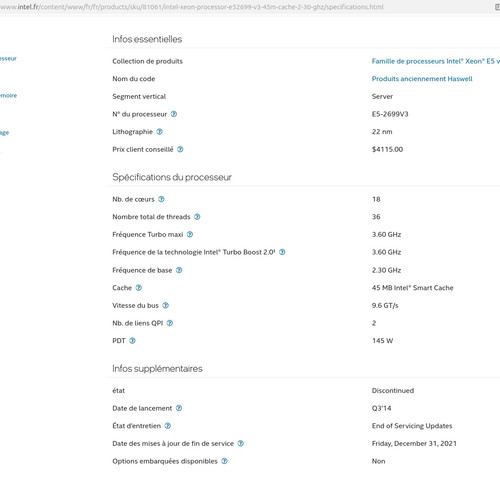
Task: Click sidebar link ending in 'esseur'
Action: tap(8, 59)
